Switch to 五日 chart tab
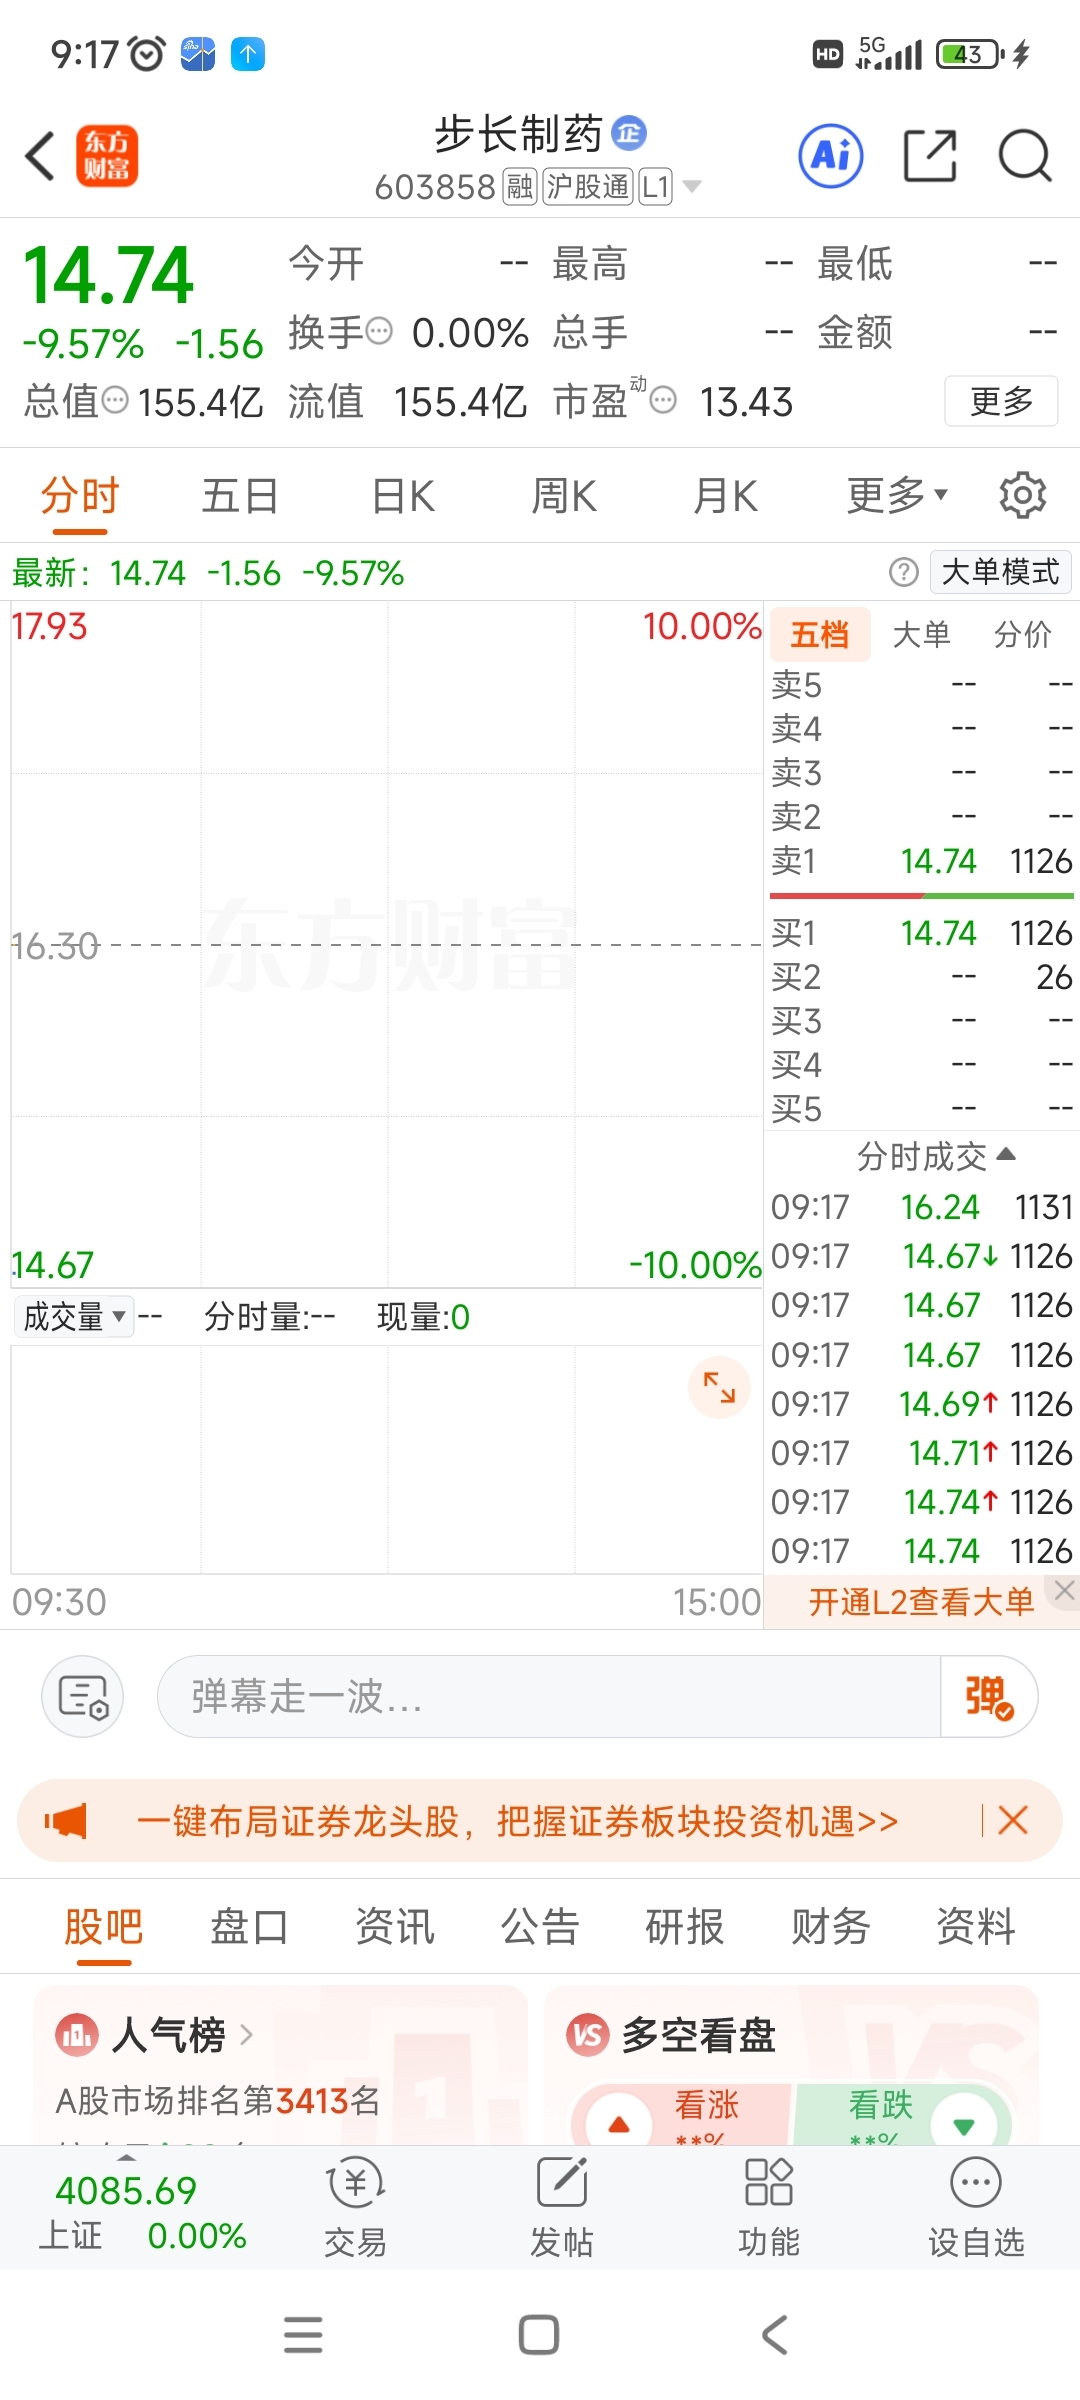This screenshot has height=2400, width=1080. coord(240,495)
